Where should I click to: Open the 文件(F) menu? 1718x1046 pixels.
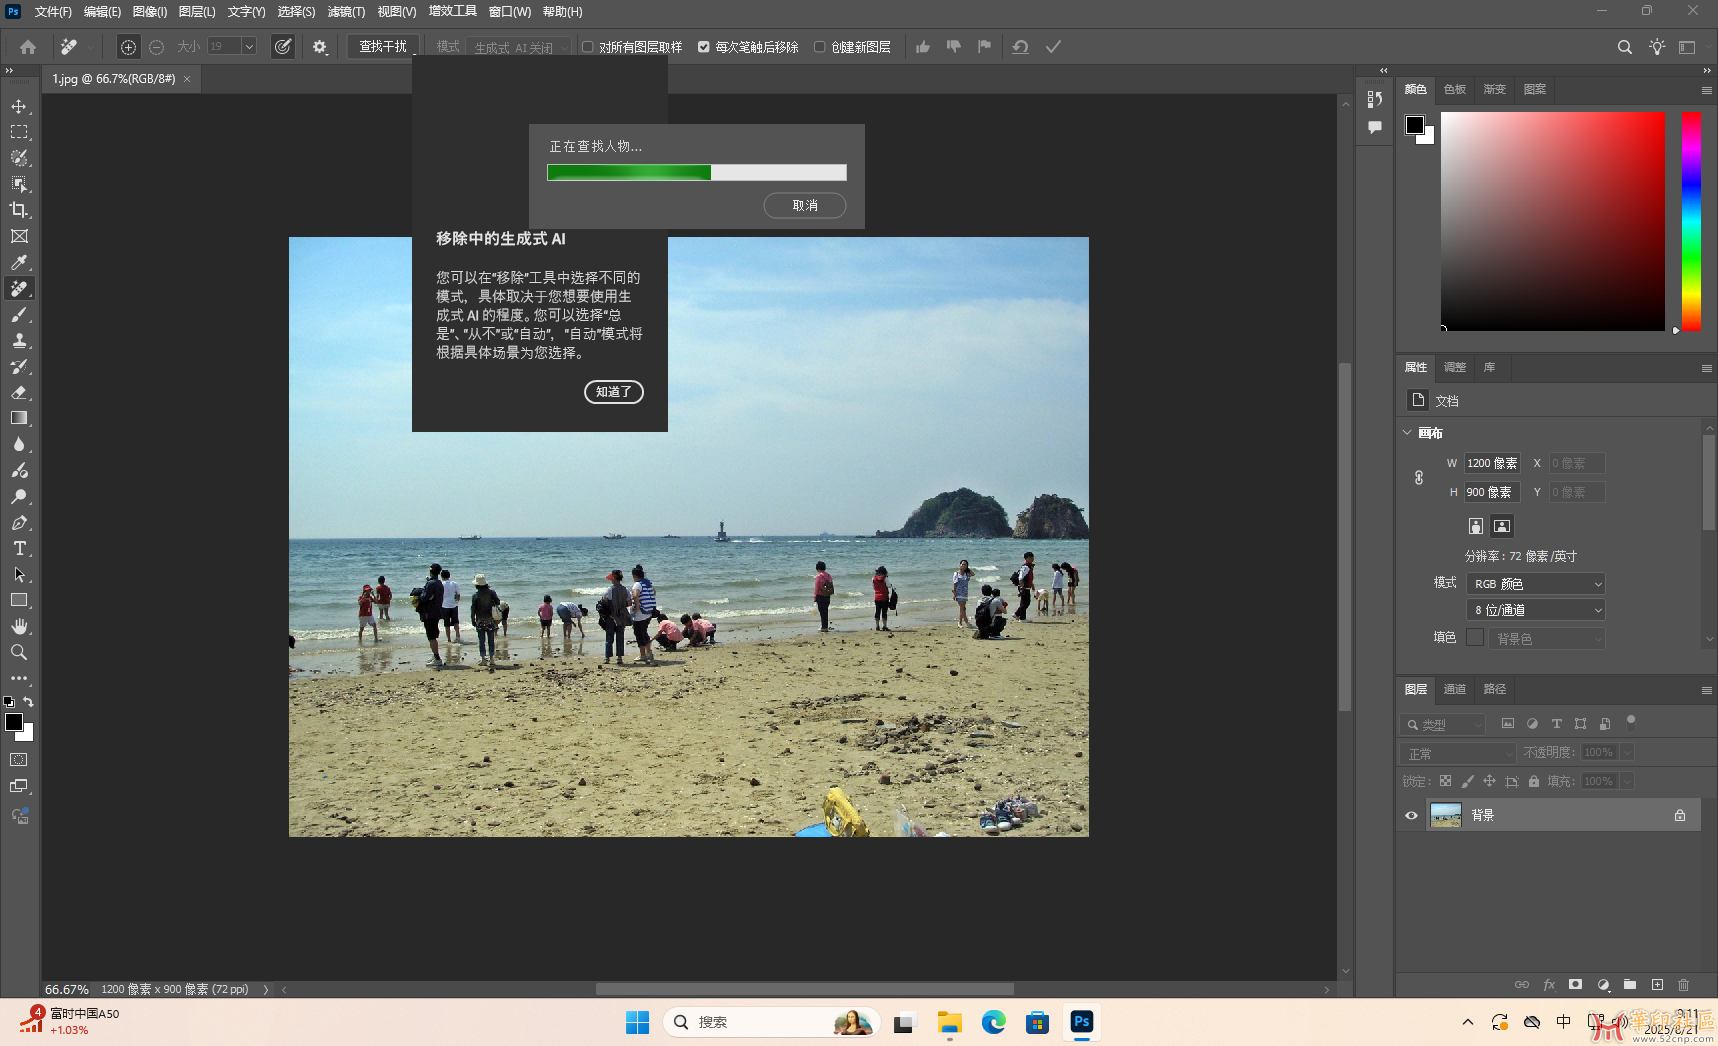(53, 12)
